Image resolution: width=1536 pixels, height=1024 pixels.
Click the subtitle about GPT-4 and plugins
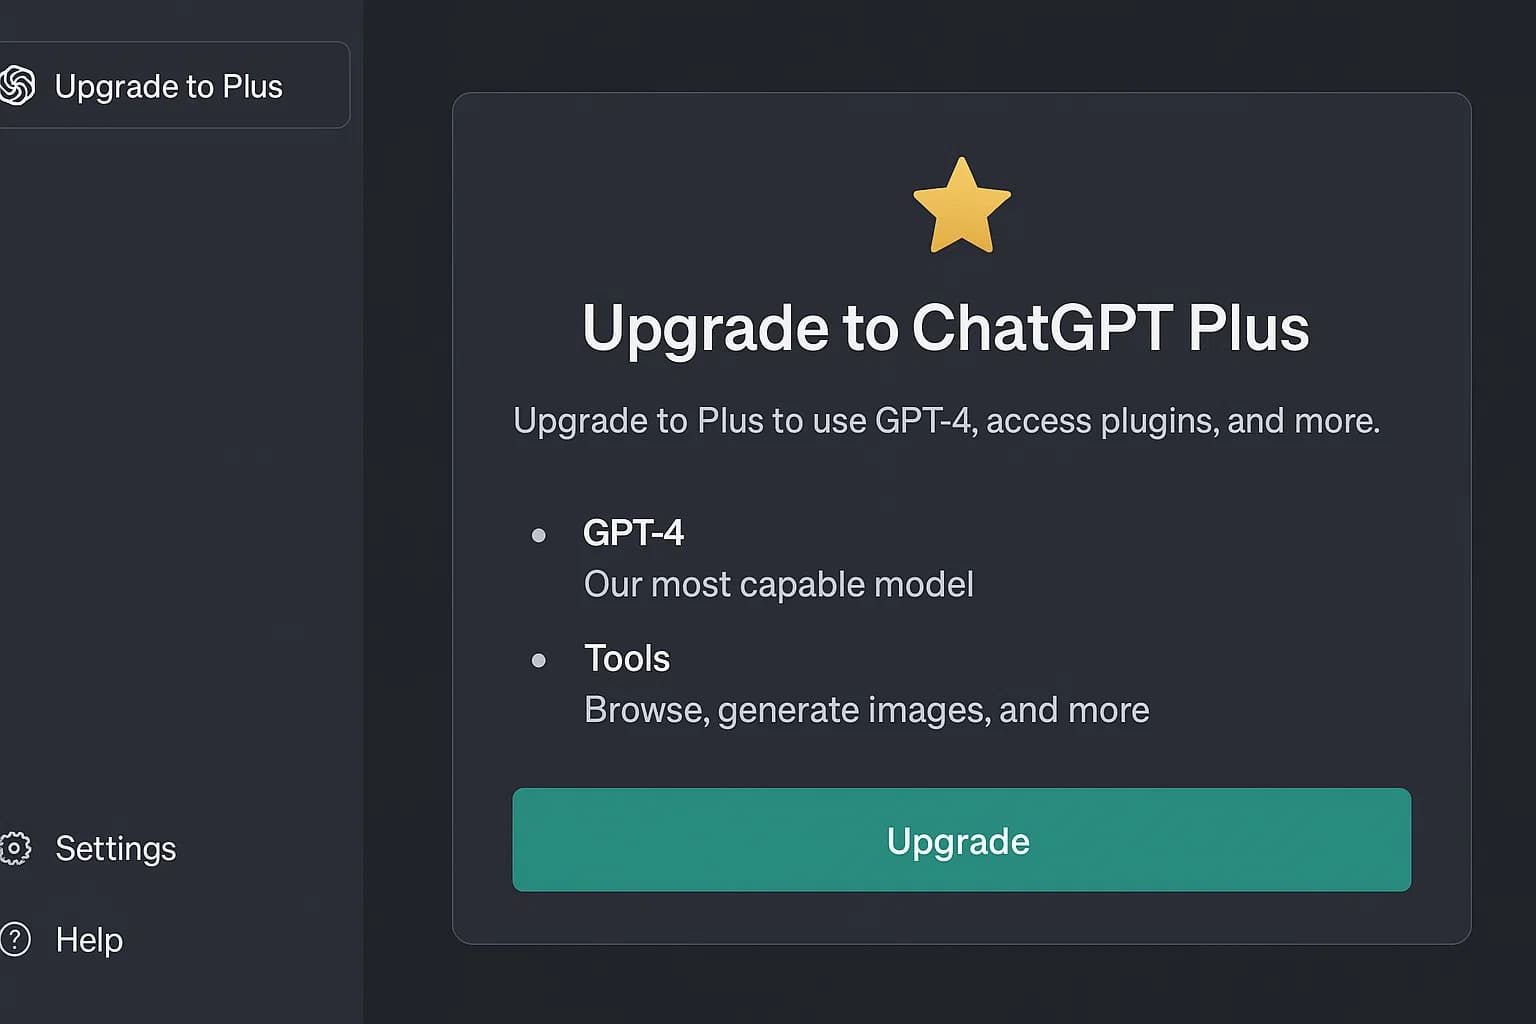(946, 421)
